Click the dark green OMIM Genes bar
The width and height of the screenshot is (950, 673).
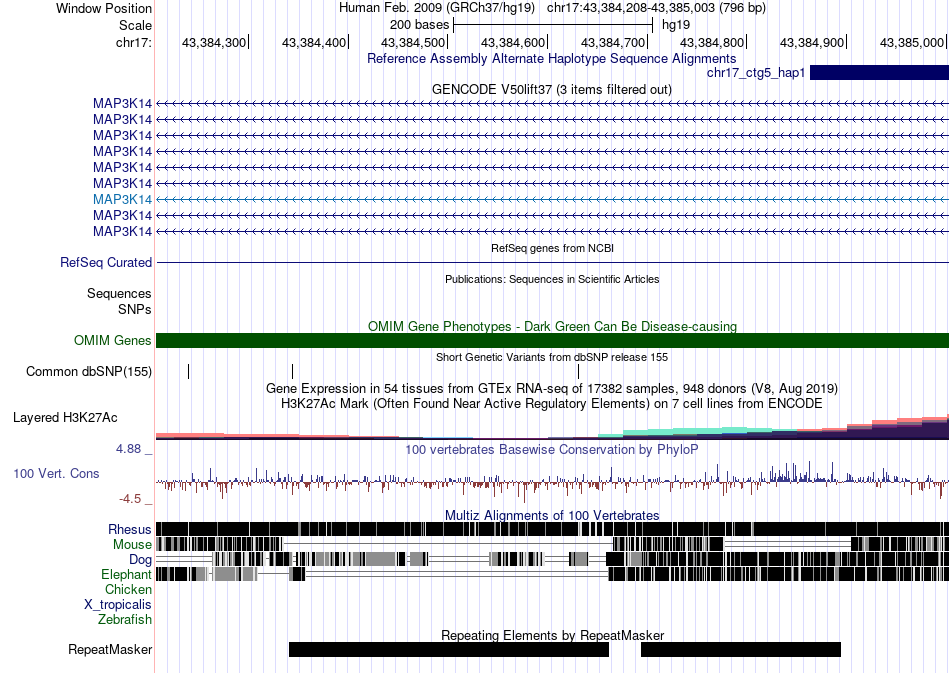pos(553,340)
